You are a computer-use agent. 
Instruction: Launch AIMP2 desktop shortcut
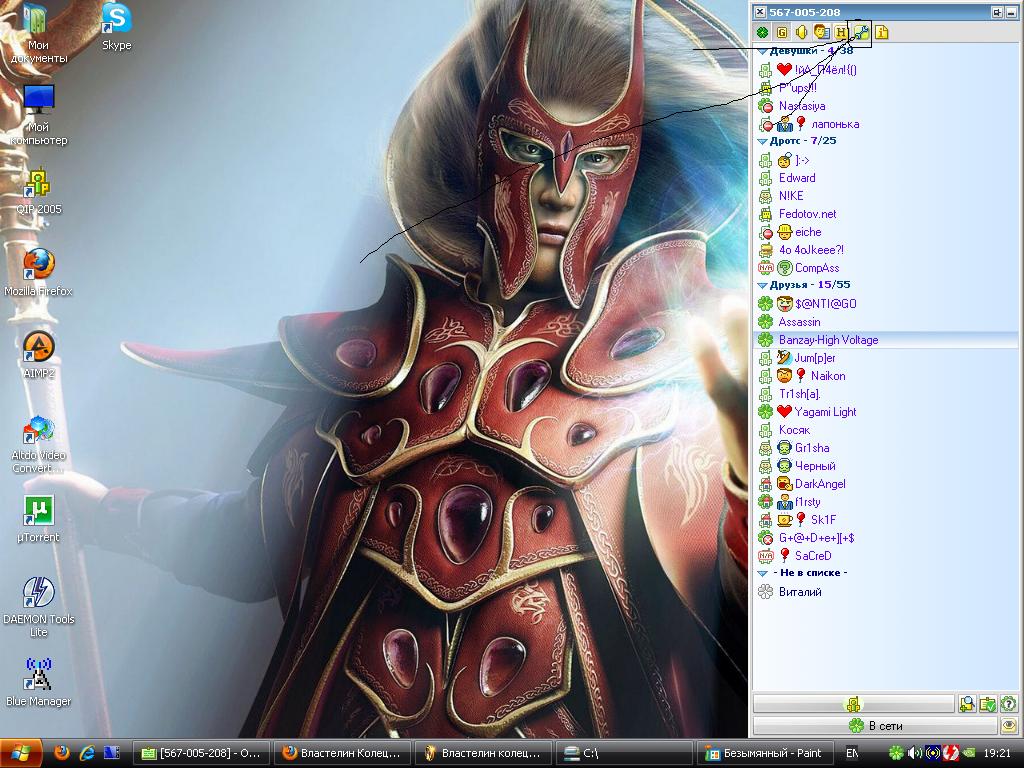click(39, 355)
